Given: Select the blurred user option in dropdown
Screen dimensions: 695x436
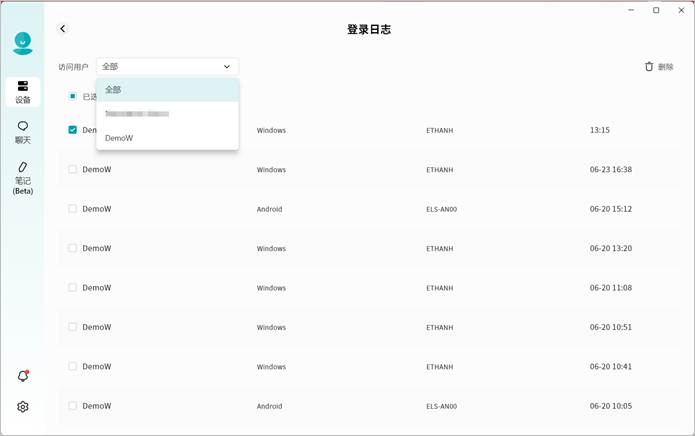Looking at the screenshot, I should point(167,114).
